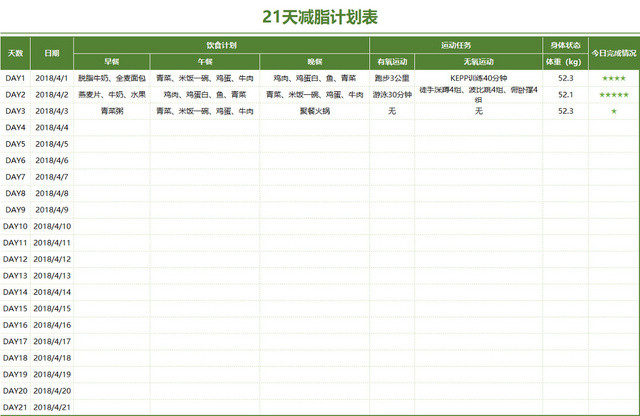
Task: Click the '有氧运动' sub-header
Action: click(392, 62)
